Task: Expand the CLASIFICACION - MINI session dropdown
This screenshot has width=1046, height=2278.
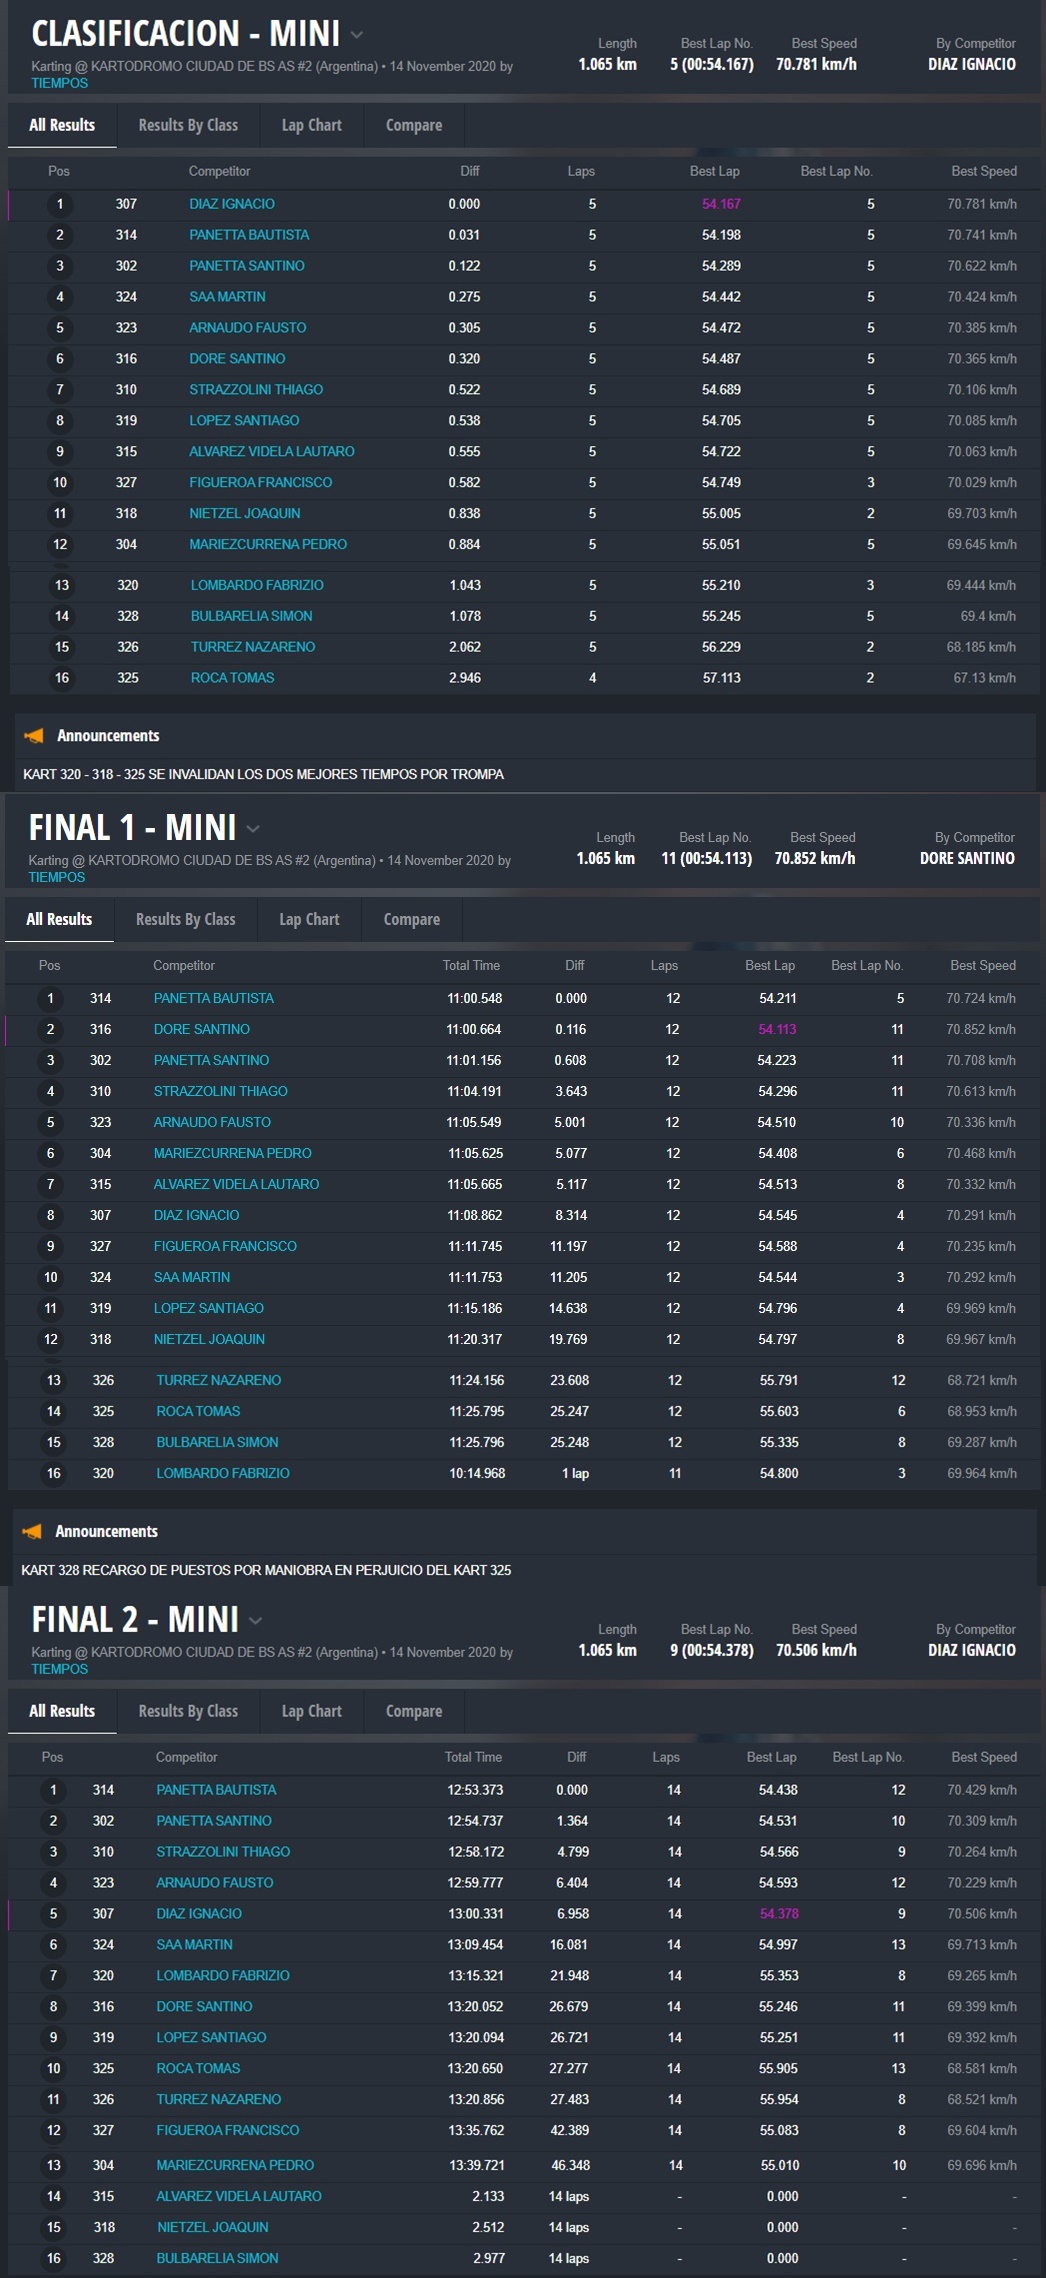Action: point(357,35)
